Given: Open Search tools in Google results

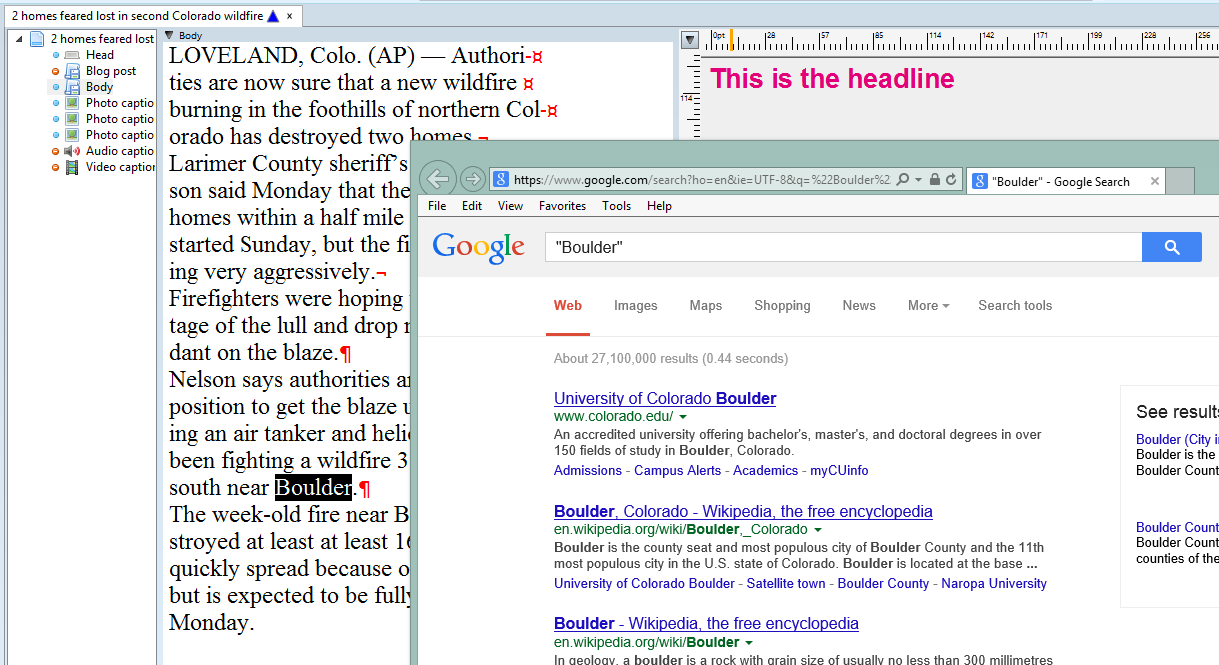Looking at the screenshot, I should 1015,306.
